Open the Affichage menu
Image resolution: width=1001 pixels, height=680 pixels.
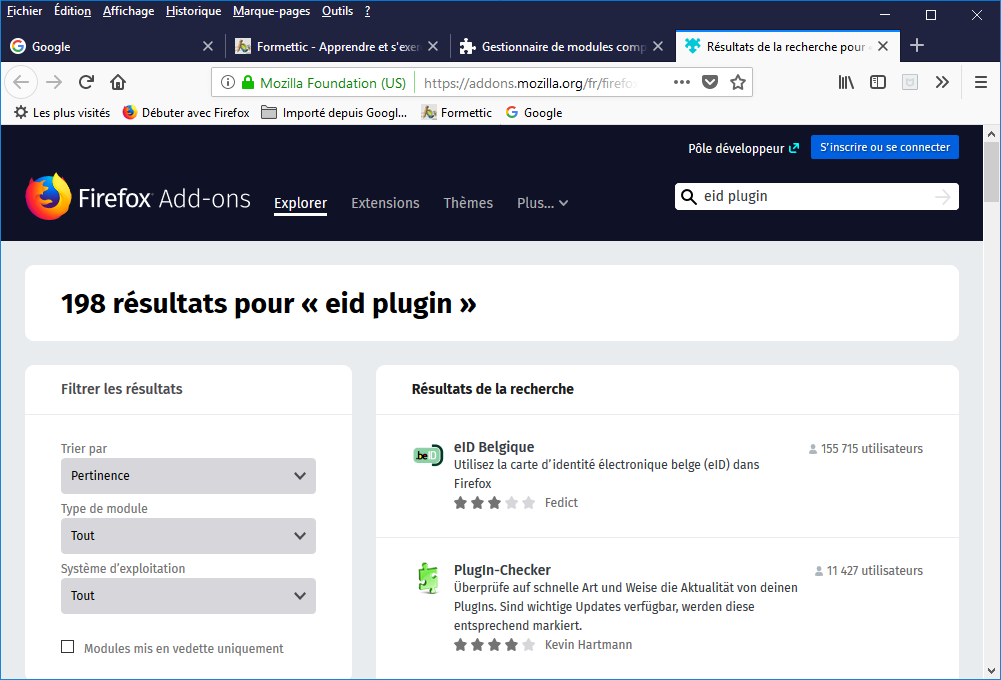[128, 11]
